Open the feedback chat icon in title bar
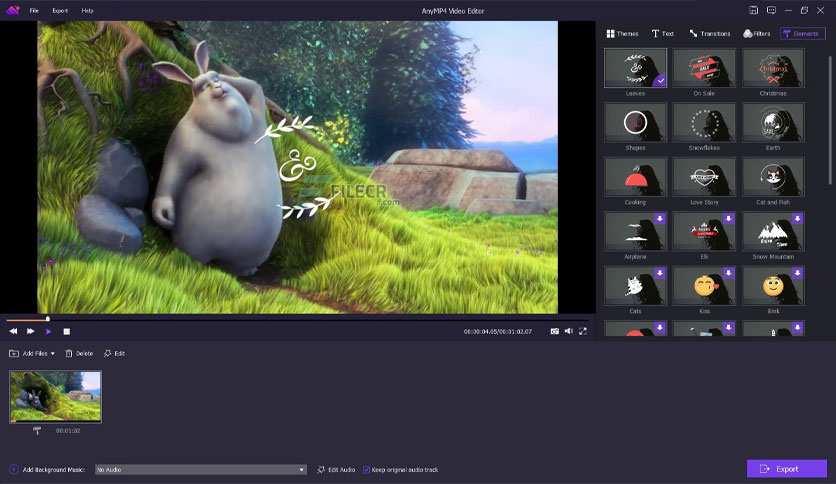 point(771,10)
